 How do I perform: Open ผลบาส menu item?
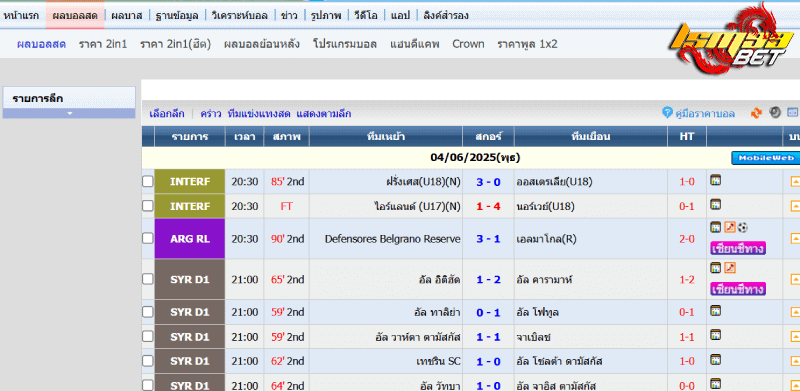tap(127, 15)
